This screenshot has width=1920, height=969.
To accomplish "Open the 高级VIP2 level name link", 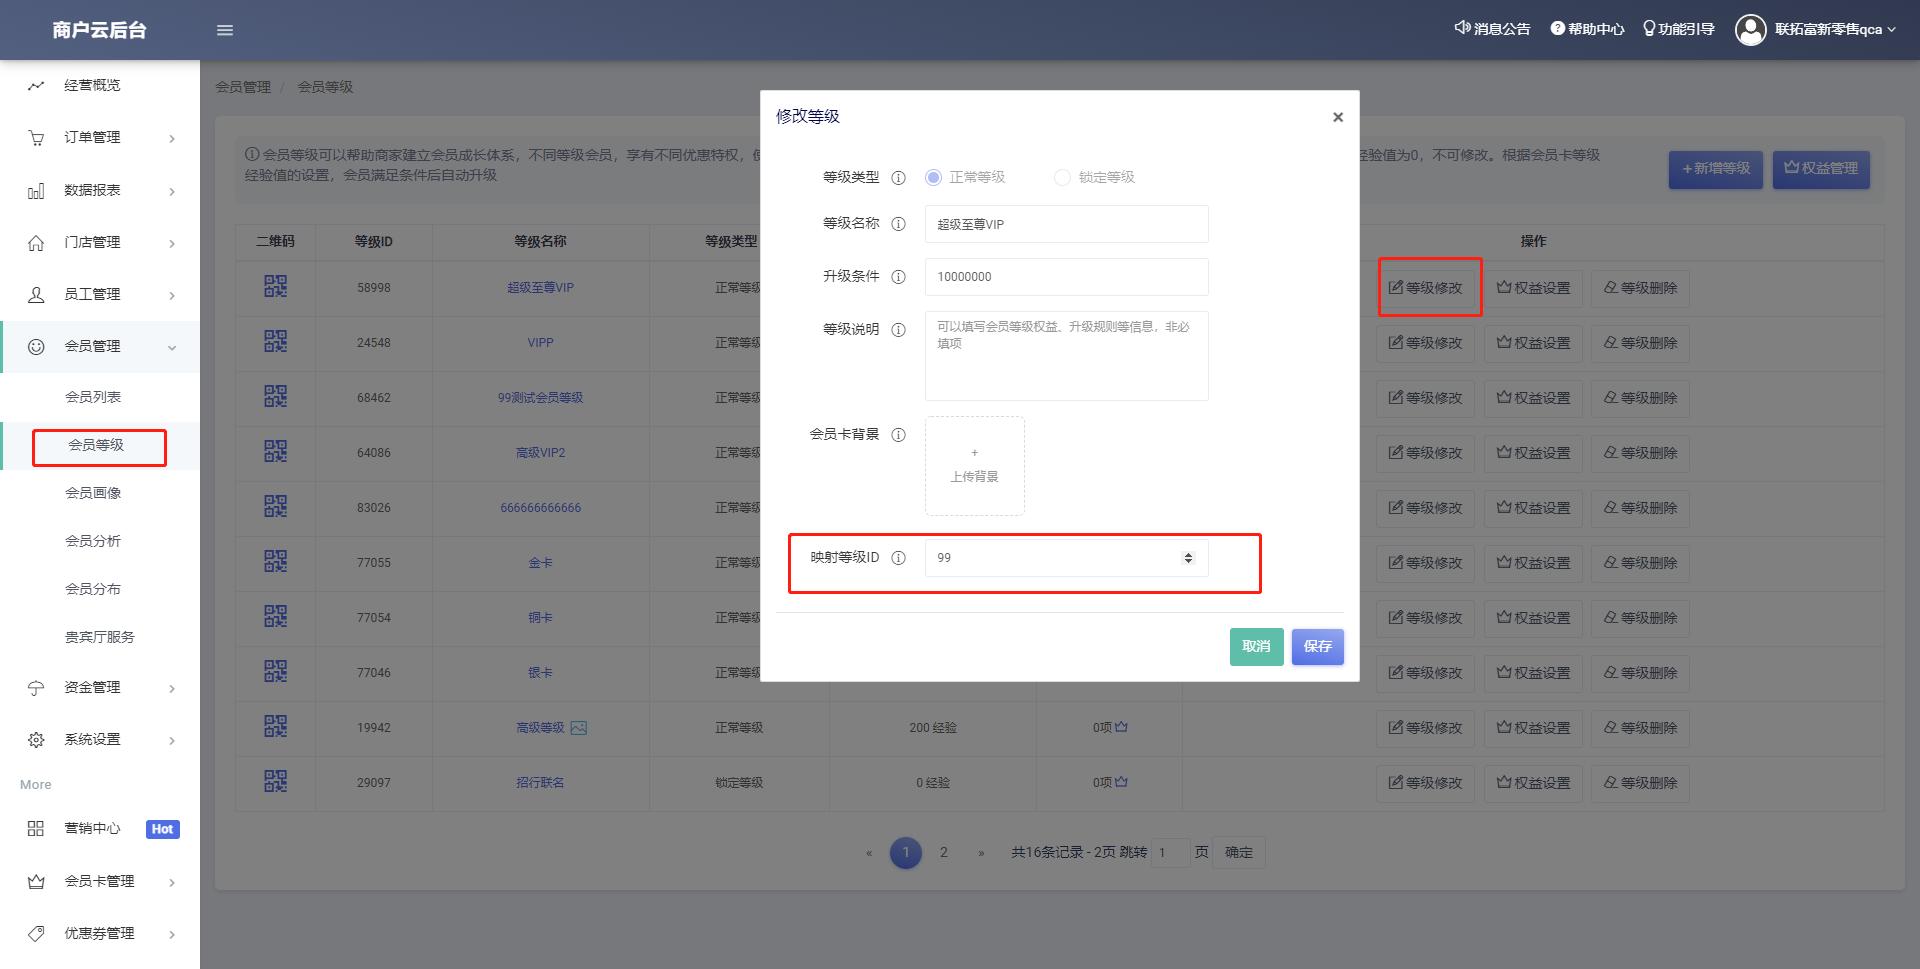I will click(x=540, y=453).
